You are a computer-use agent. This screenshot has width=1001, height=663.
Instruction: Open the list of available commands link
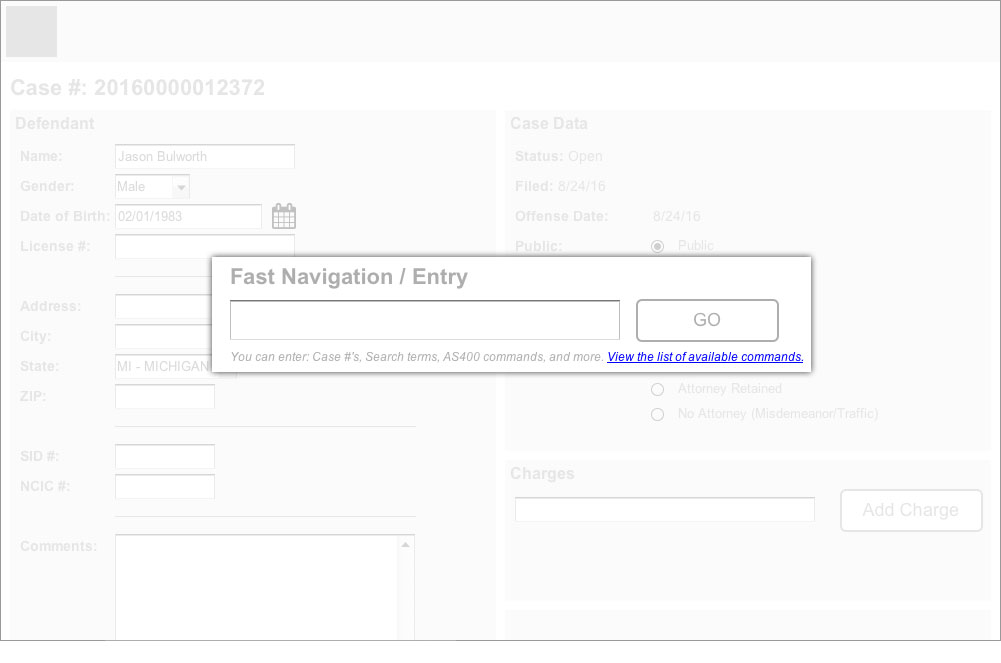pos(705,357)
